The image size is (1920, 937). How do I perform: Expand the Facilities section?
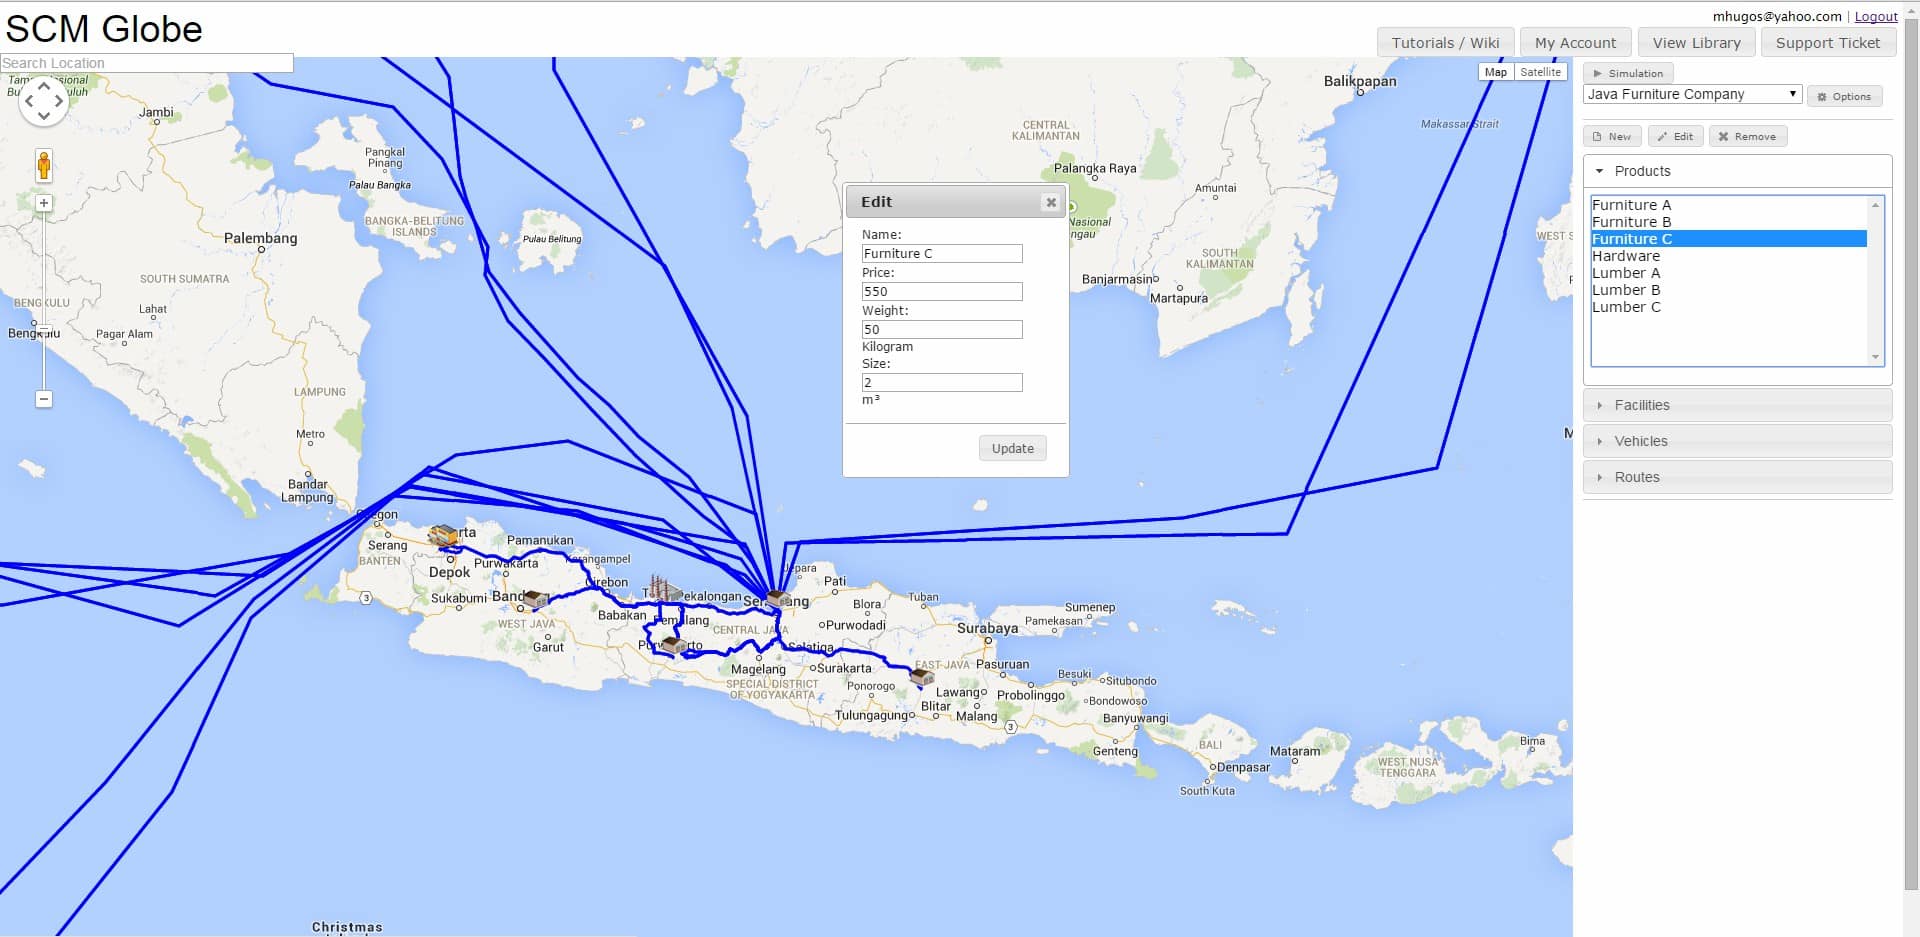point(1737,405)
